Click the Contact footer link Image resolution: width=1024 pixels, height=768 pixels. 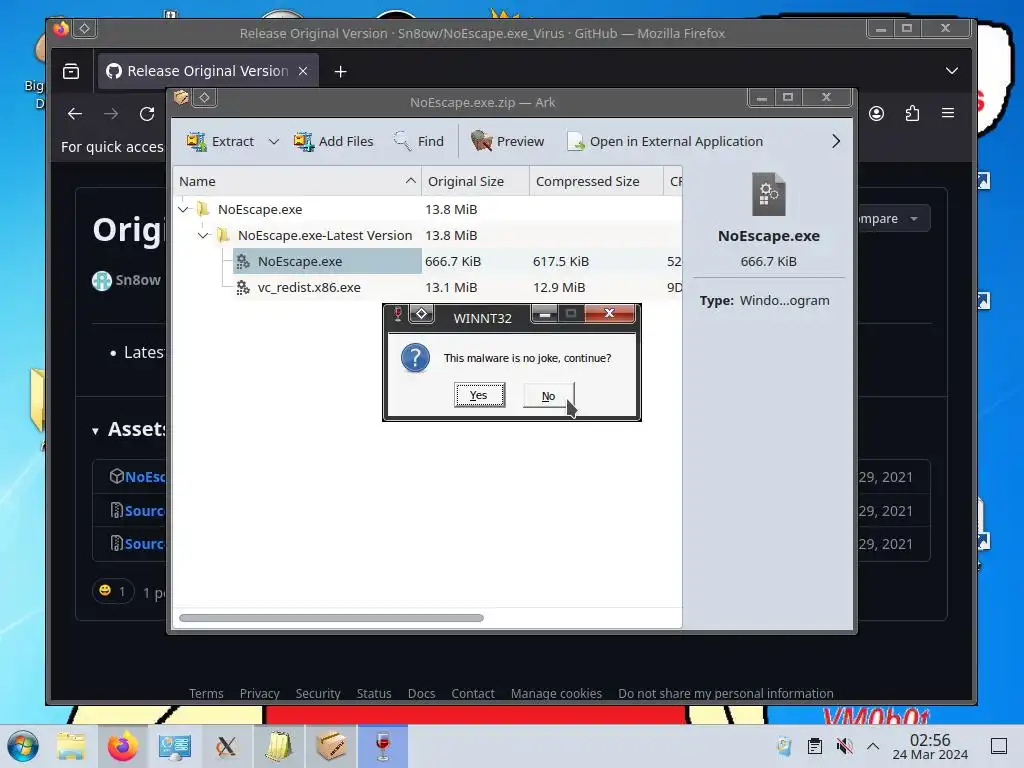[473, 694]
